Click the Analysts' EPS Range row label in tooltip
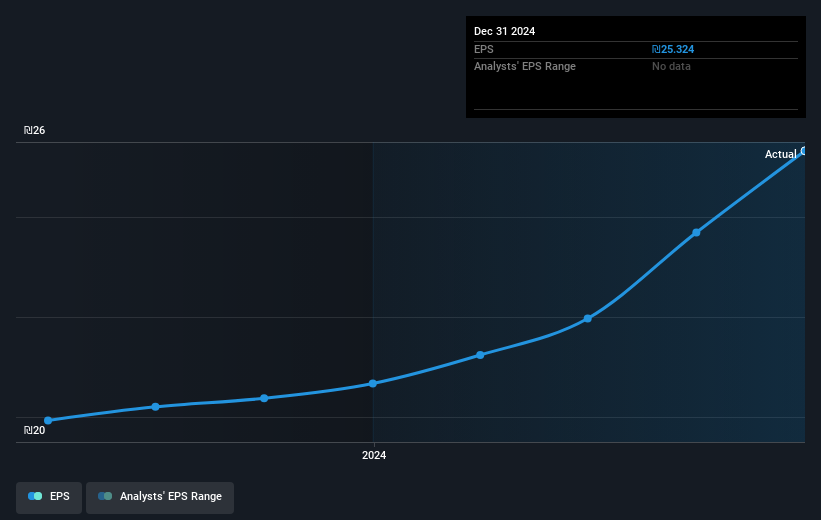821x520 pixels. click(x=525, y=67)
